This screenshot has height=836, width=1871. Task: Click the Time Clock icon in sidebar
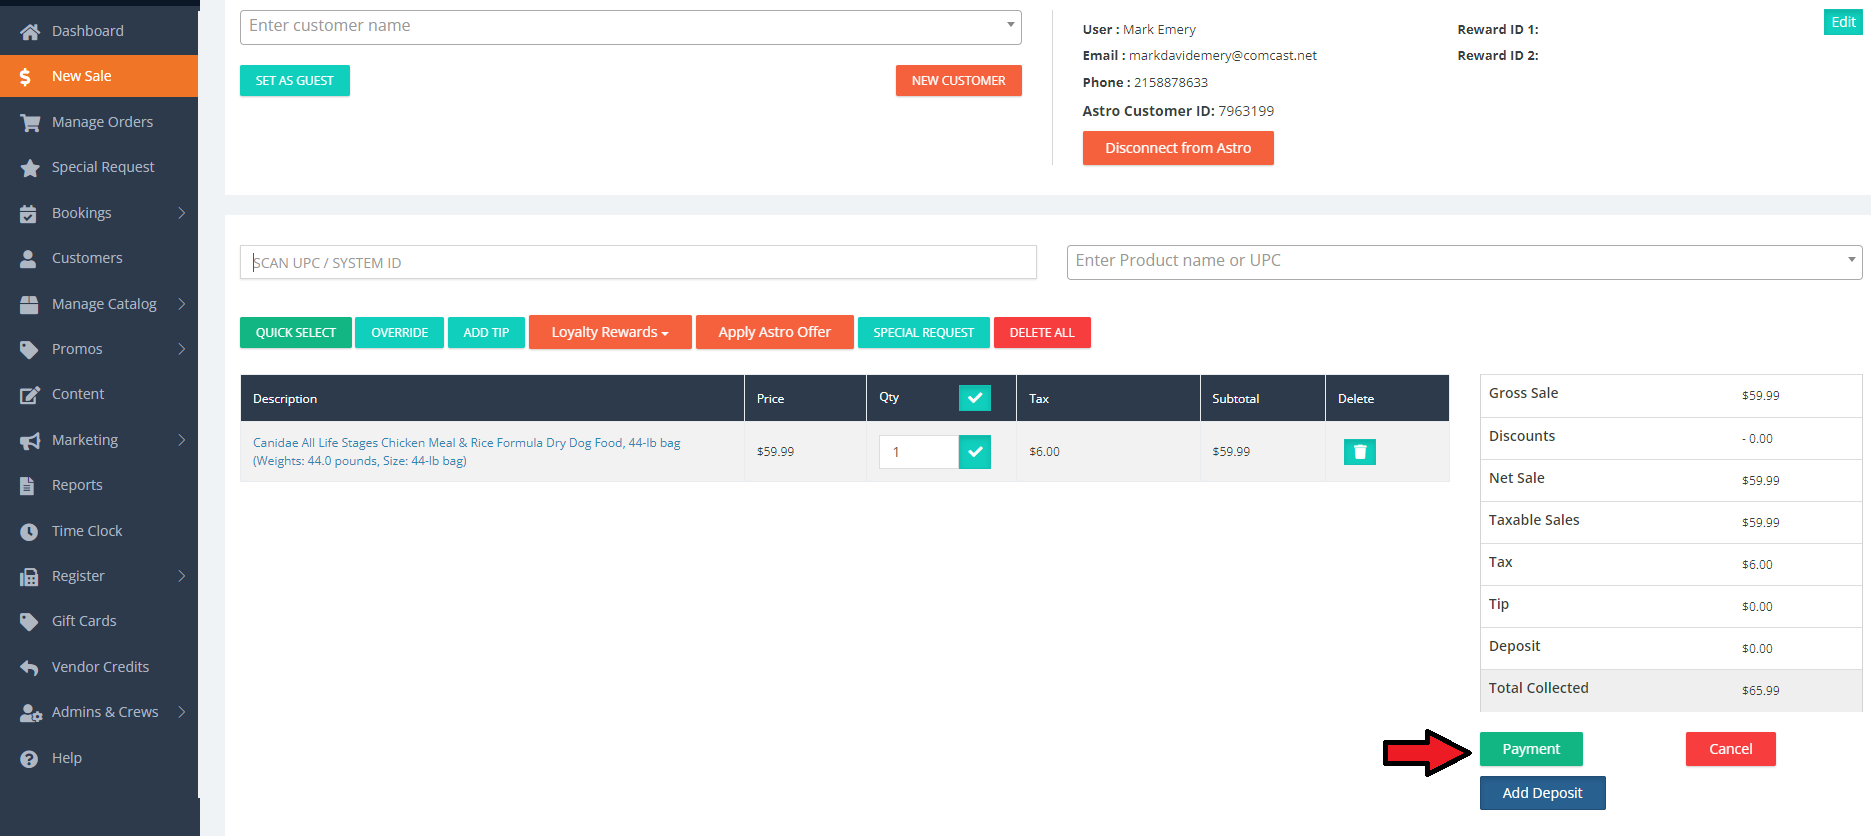click(30, 532)
